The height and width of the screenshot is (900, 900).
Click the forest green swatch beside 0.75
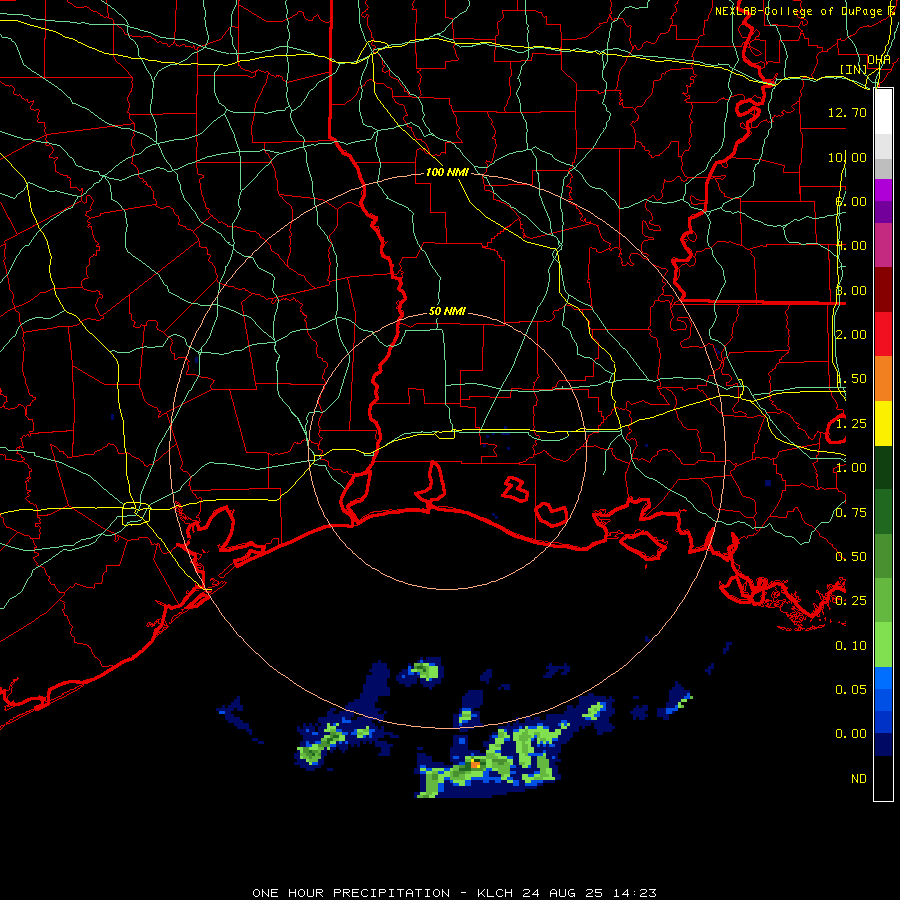(x=883, y=512)
